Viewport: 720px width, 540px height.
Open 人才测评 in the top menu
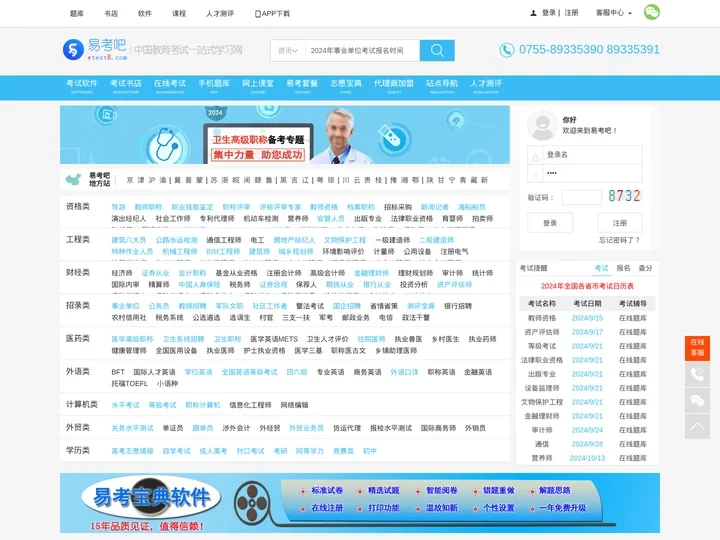coord(220,14)
